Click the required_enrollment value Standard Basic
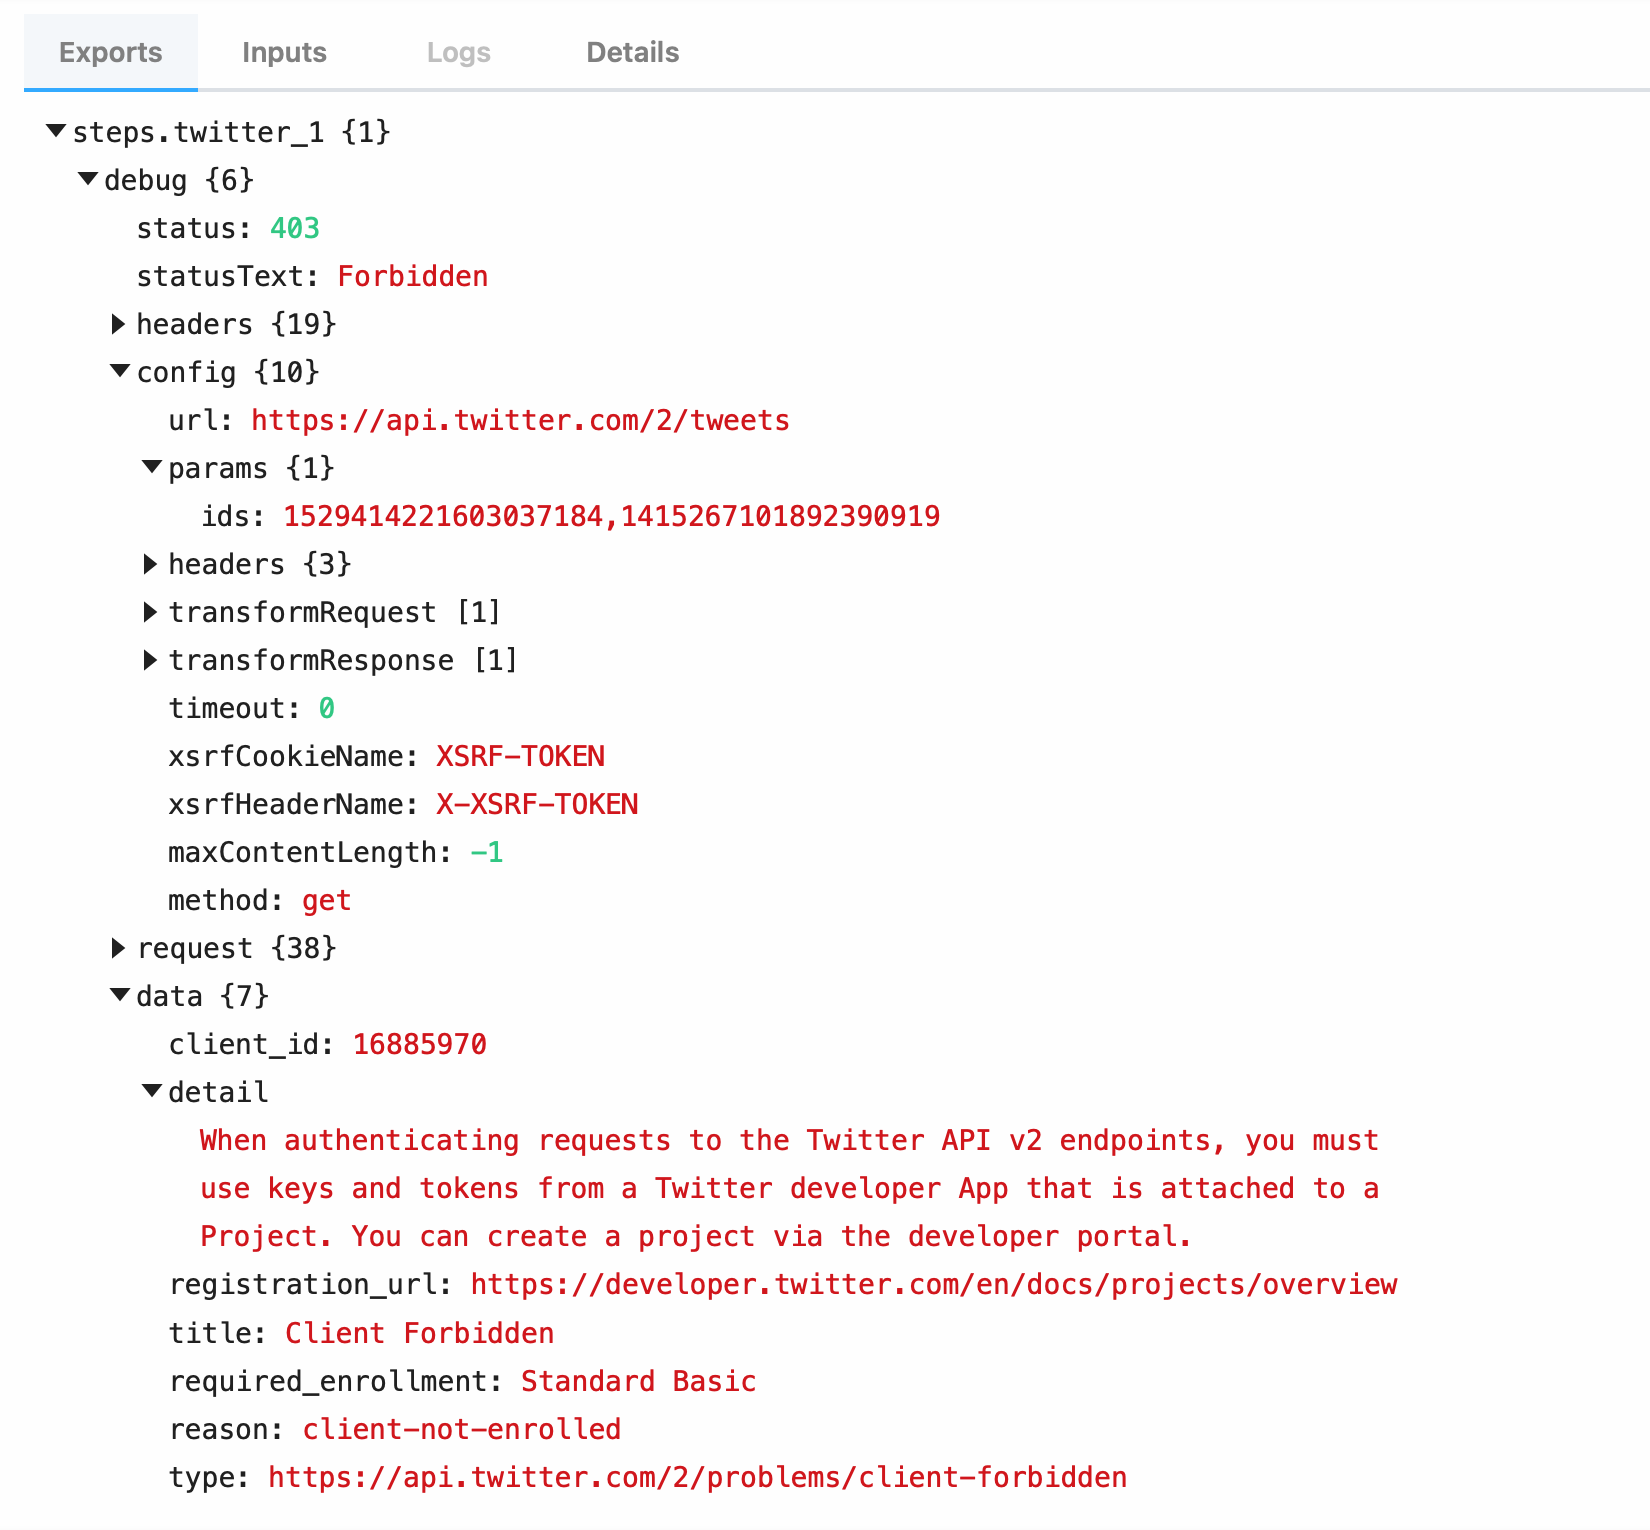Screen dimensions: 1650x1530 [x=638, y=1381]
